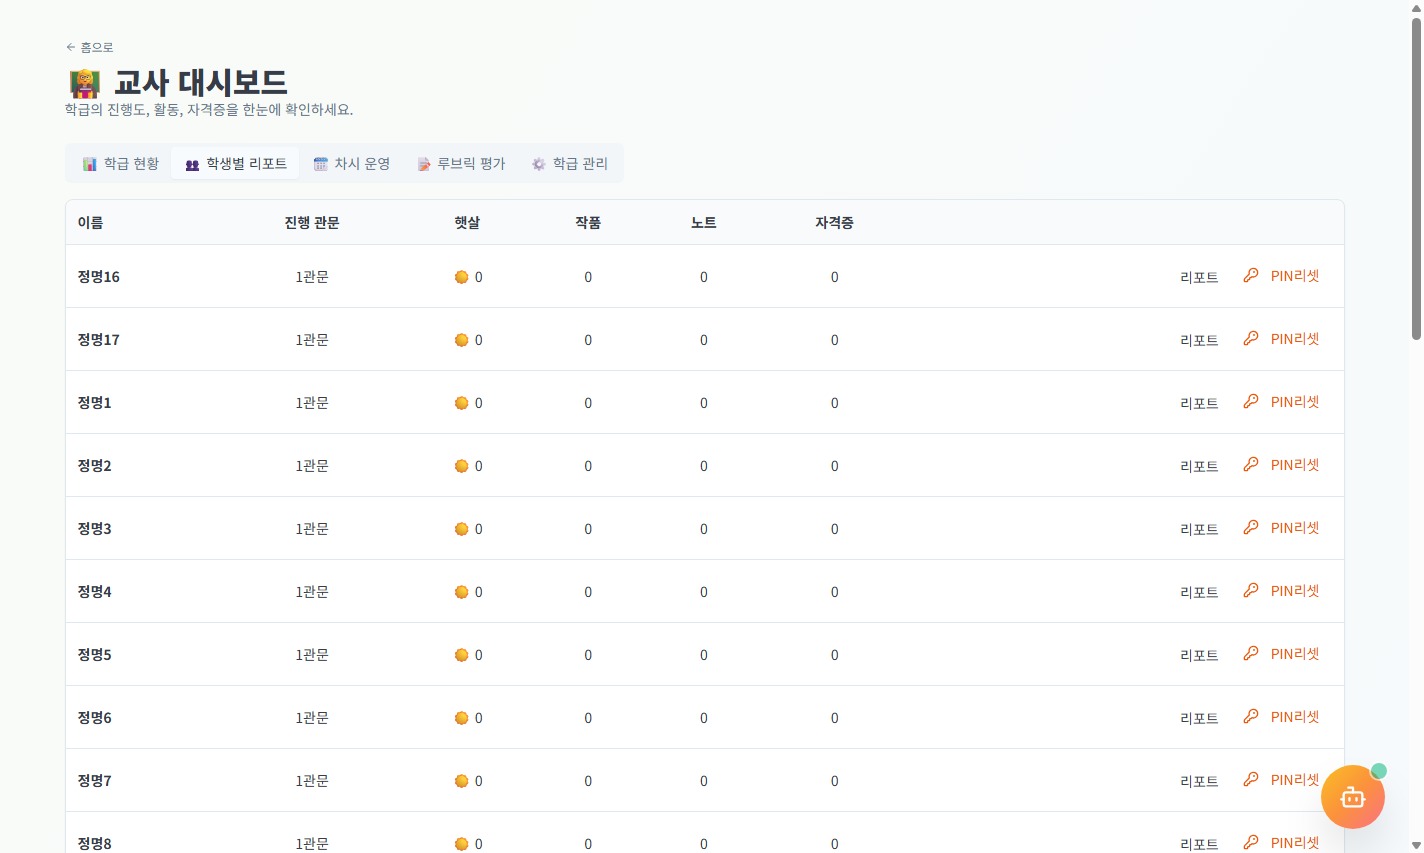Click the key icon in 정명17 row

1251,338
